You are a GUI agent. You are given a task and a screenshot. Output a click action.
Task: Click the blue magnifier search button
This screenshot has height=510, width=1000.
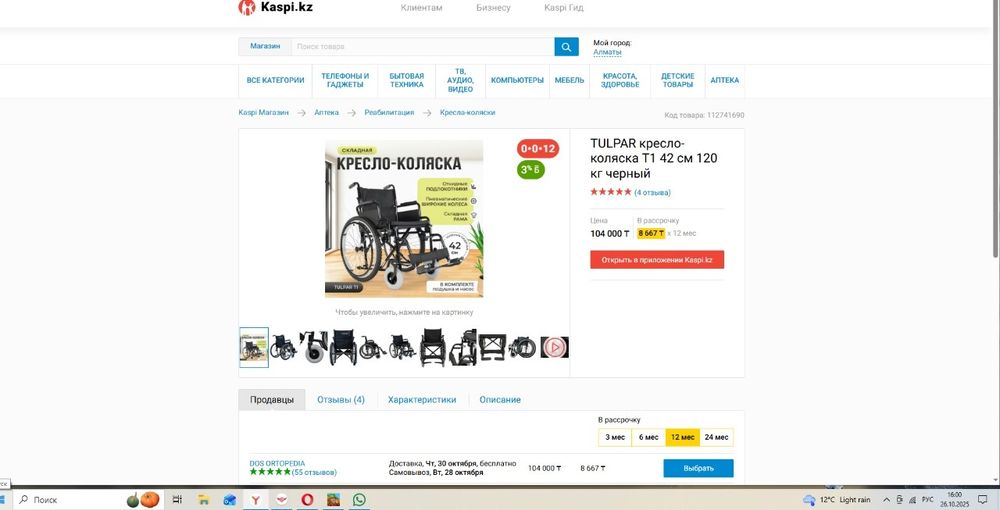point(566,47)
